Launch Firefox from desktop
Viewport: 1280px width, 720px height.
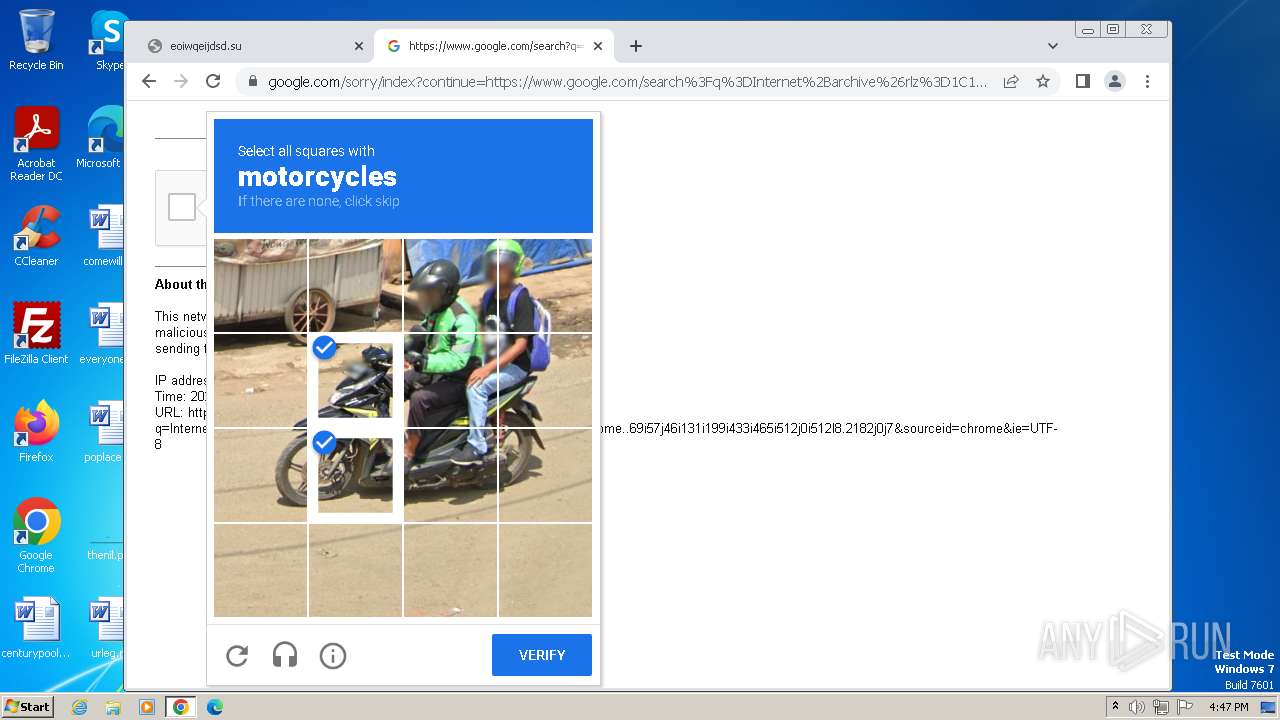[x=36, y=432]
